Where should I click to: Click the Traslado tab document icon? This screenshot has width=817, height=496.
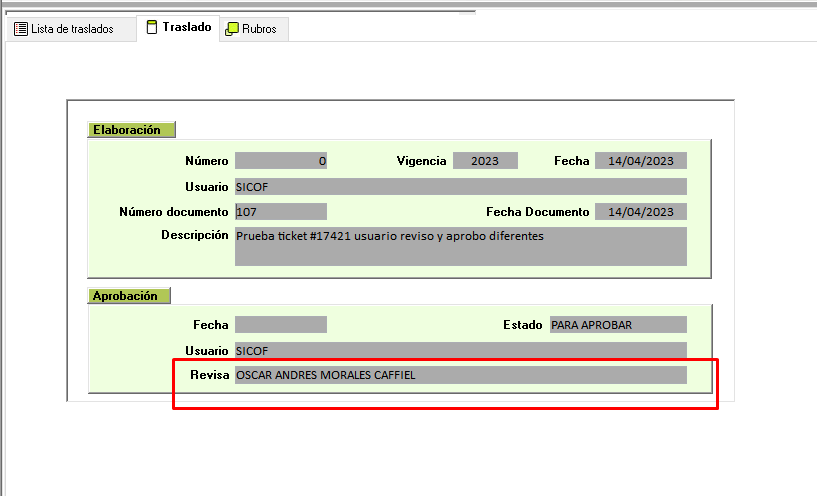tap(152, 27)
